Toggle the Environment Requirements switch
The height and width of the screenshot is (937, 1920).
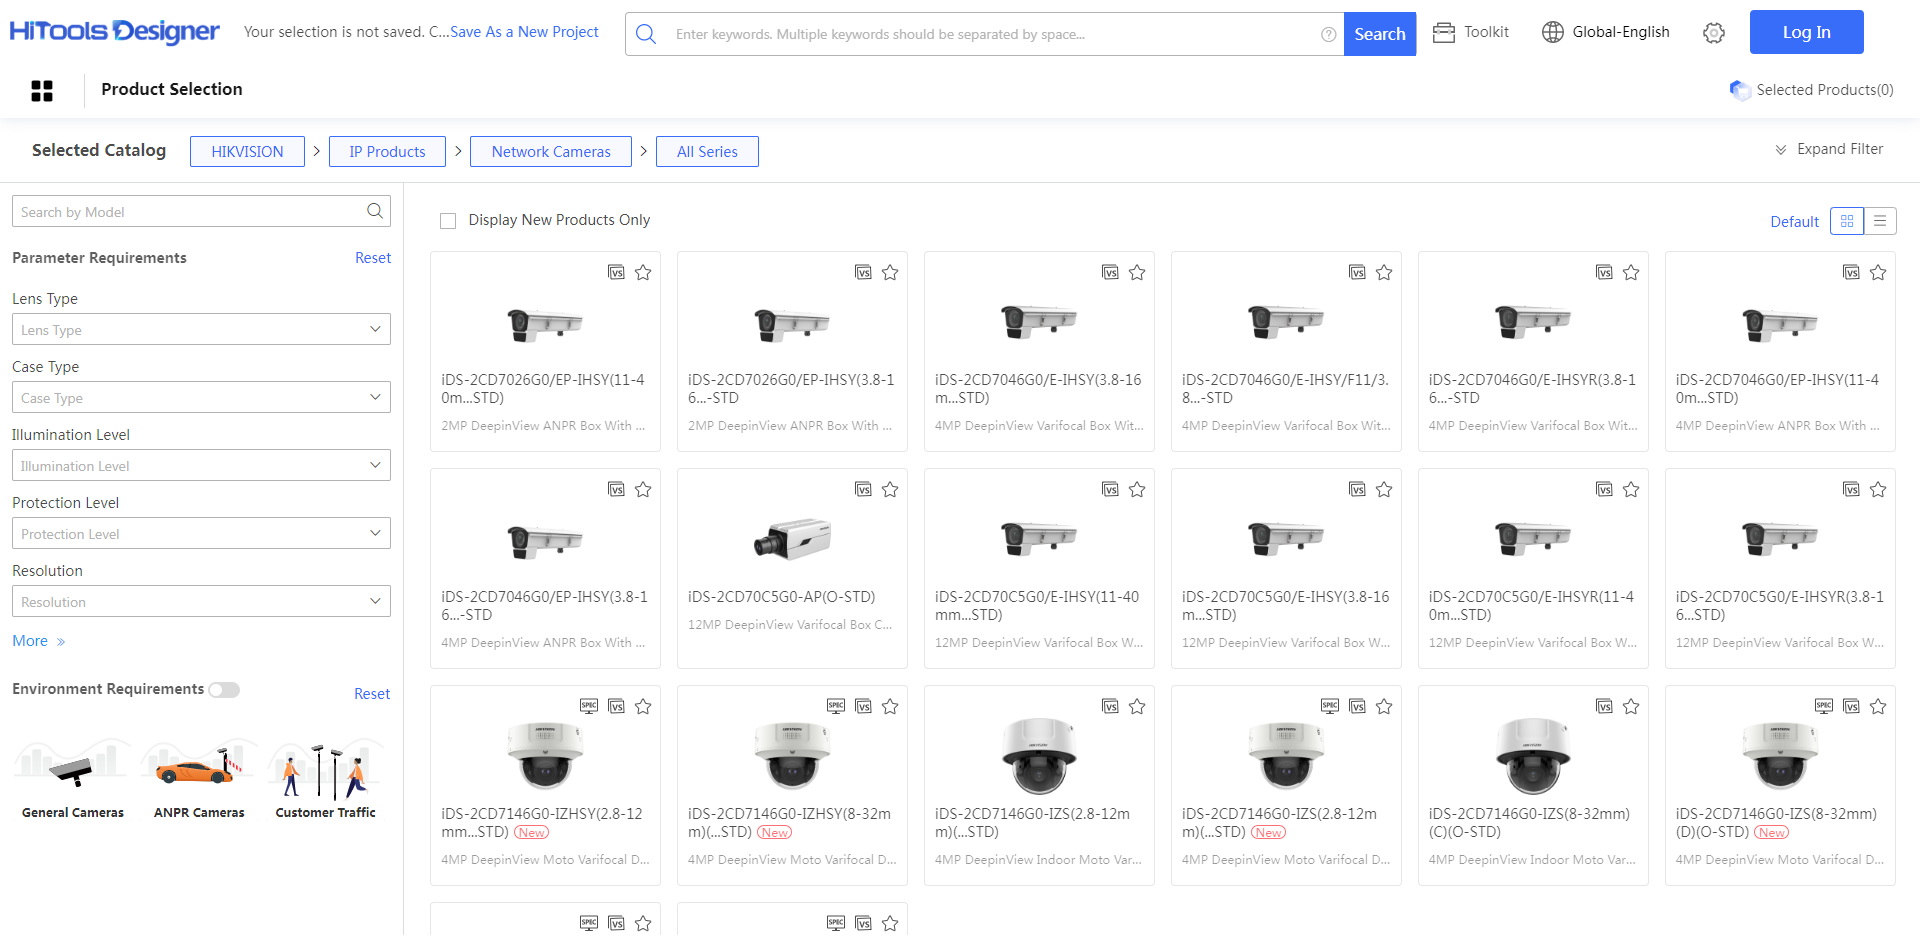(x=224, y=690)
